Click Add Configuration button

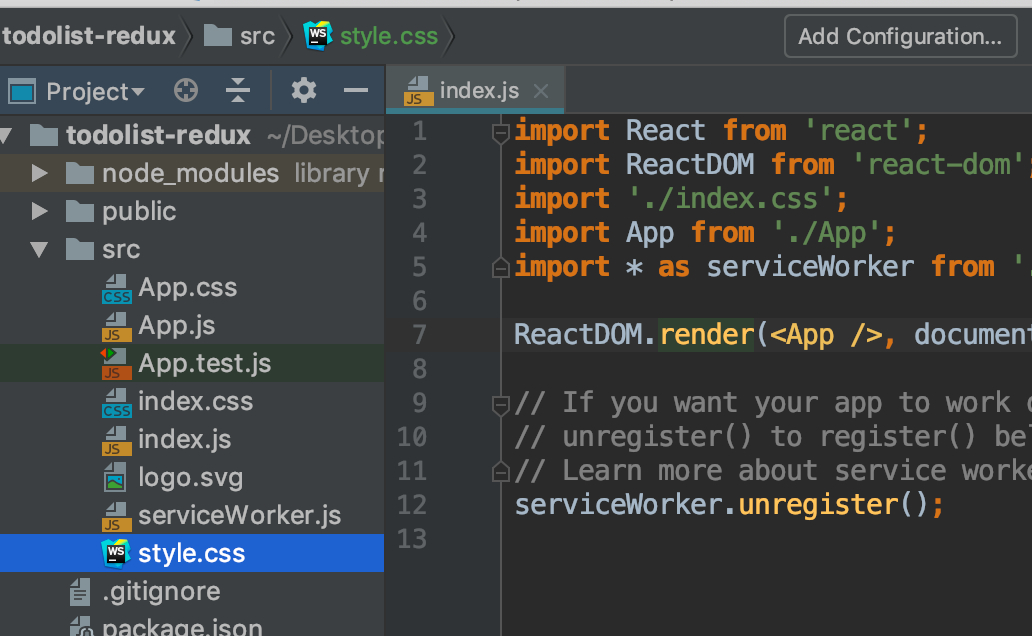(900, 36)
